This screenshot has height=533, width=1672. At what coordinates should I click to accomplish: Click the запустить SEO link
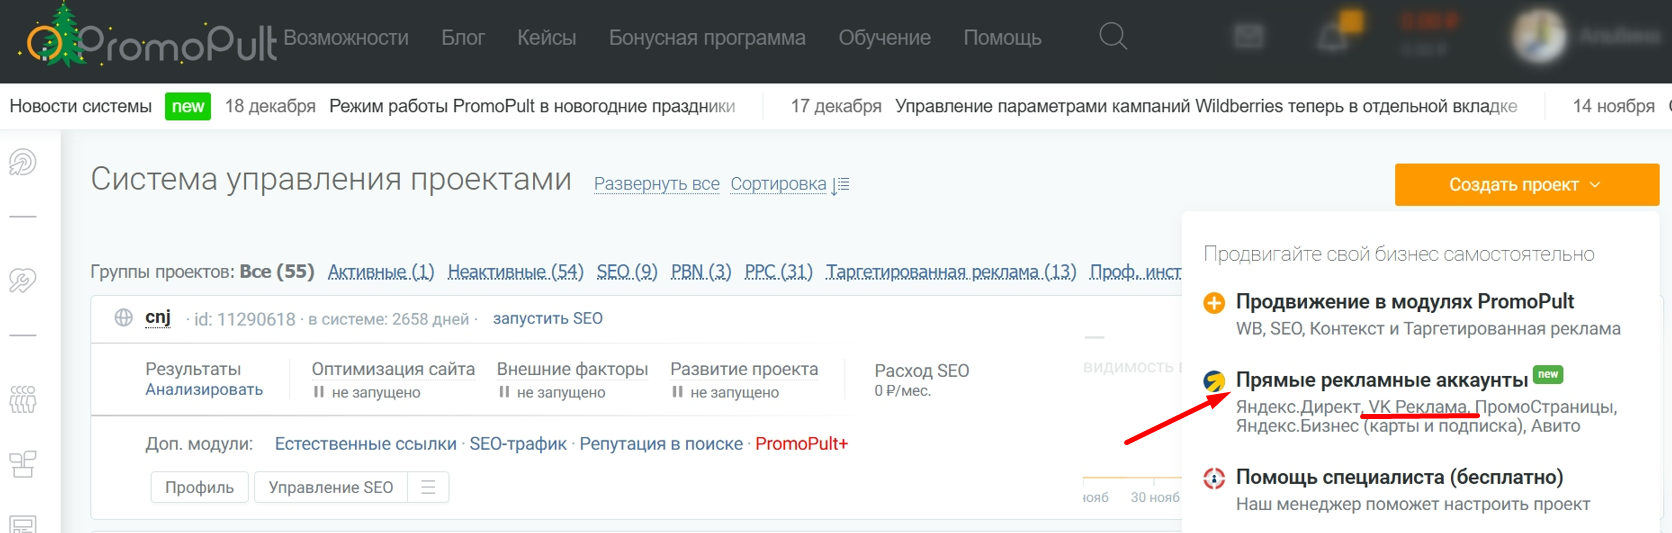tap(547, 318)
